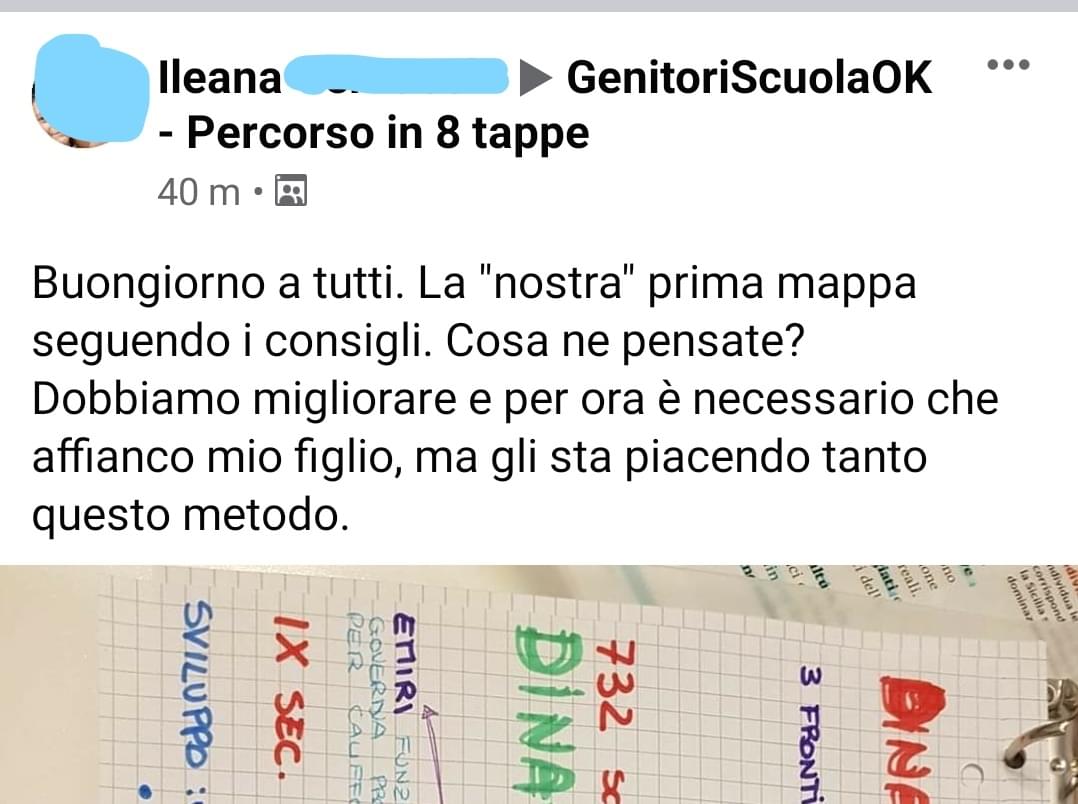Click the green 'DINA' lettering in photo
Image resolution: width=1078 pixels, height=804 pixels.
(546, 712)
